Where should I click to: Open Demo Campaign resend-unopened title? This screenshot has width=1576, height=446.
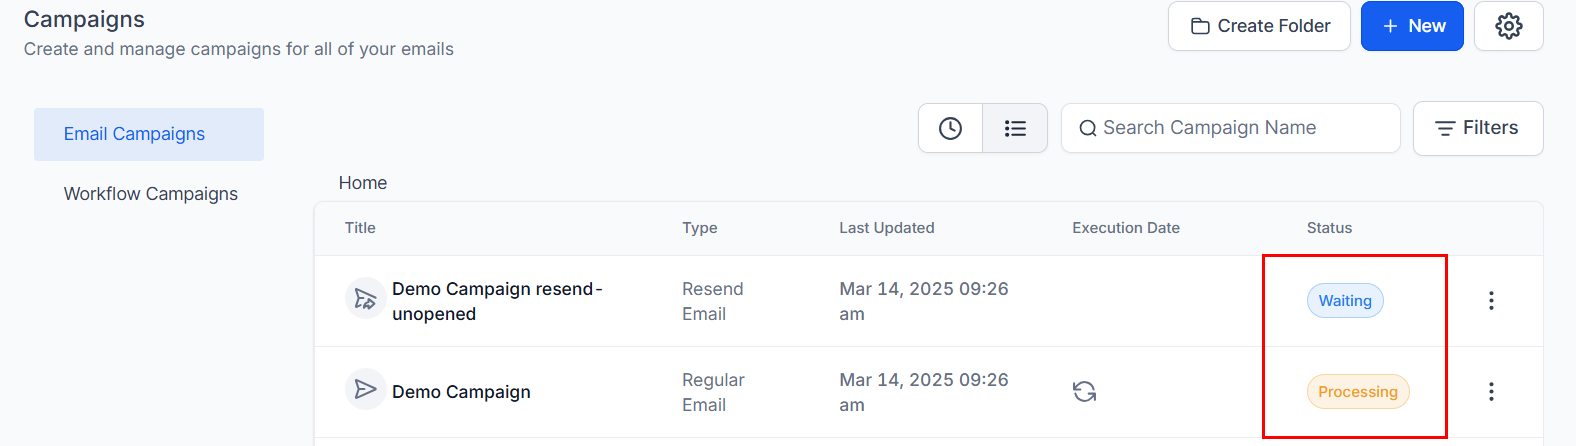[x=497, y=301]
